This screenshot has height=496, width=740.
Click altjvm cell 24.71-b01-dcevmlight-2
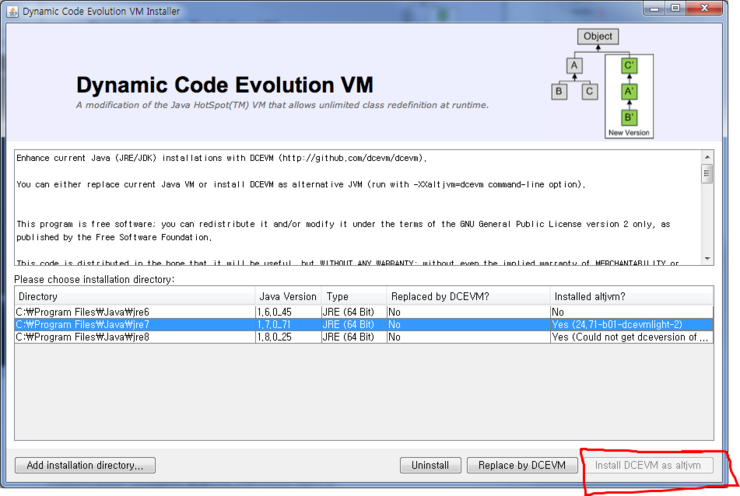coord(631,324)
